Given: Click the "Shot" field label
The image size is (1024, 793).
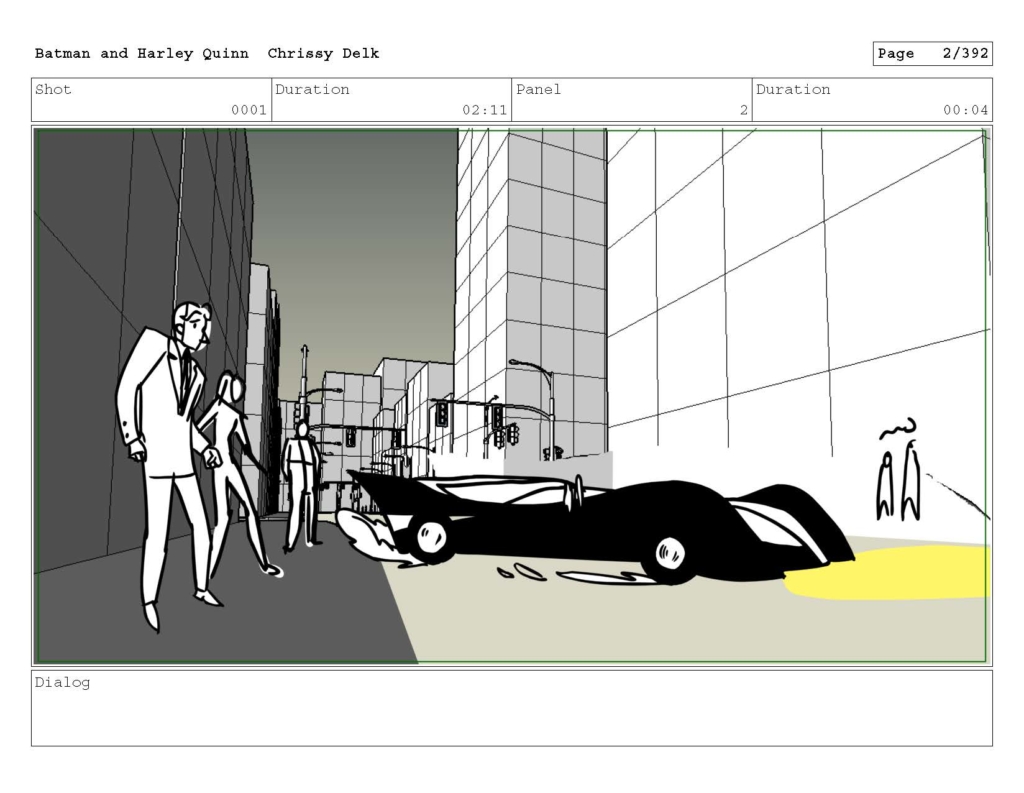Looking at the screenshot, I should (53, 89).
